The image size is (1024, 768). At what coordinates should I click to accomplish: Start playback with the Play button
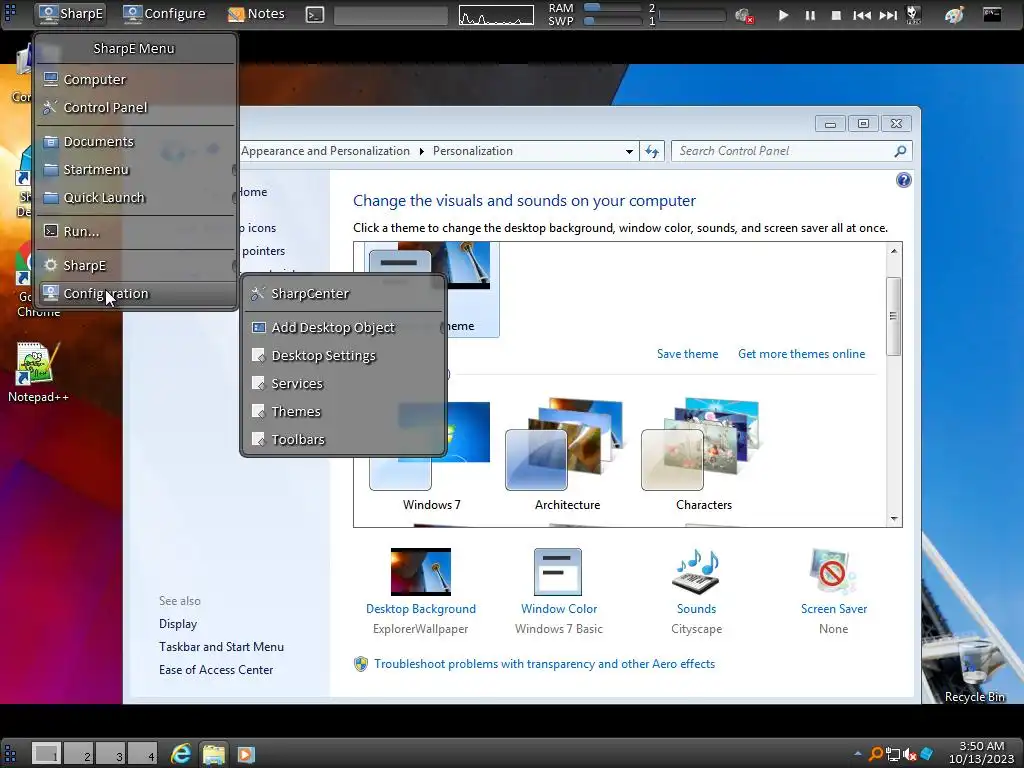783,15
